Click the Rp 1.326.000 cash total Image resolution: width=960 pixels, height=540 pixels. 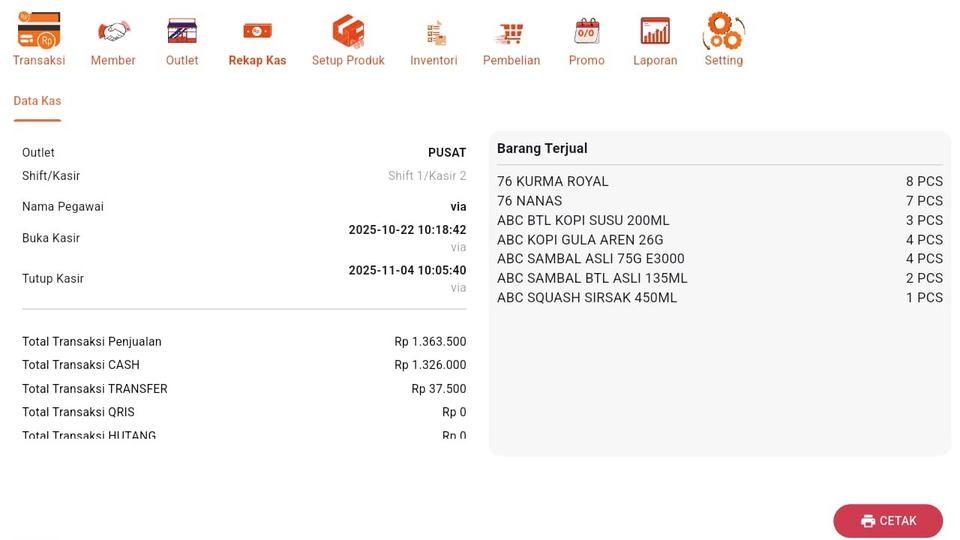click(x=430, y=365)
